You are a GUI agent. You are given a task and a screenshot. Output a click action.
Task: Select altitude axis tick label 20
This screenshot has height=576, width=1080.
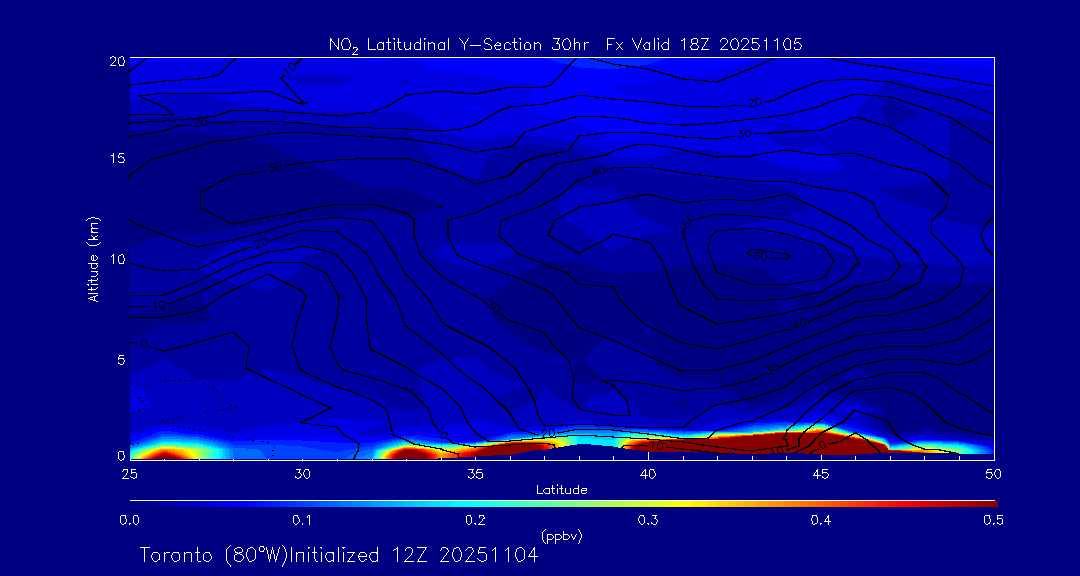(x=116, y=61)
